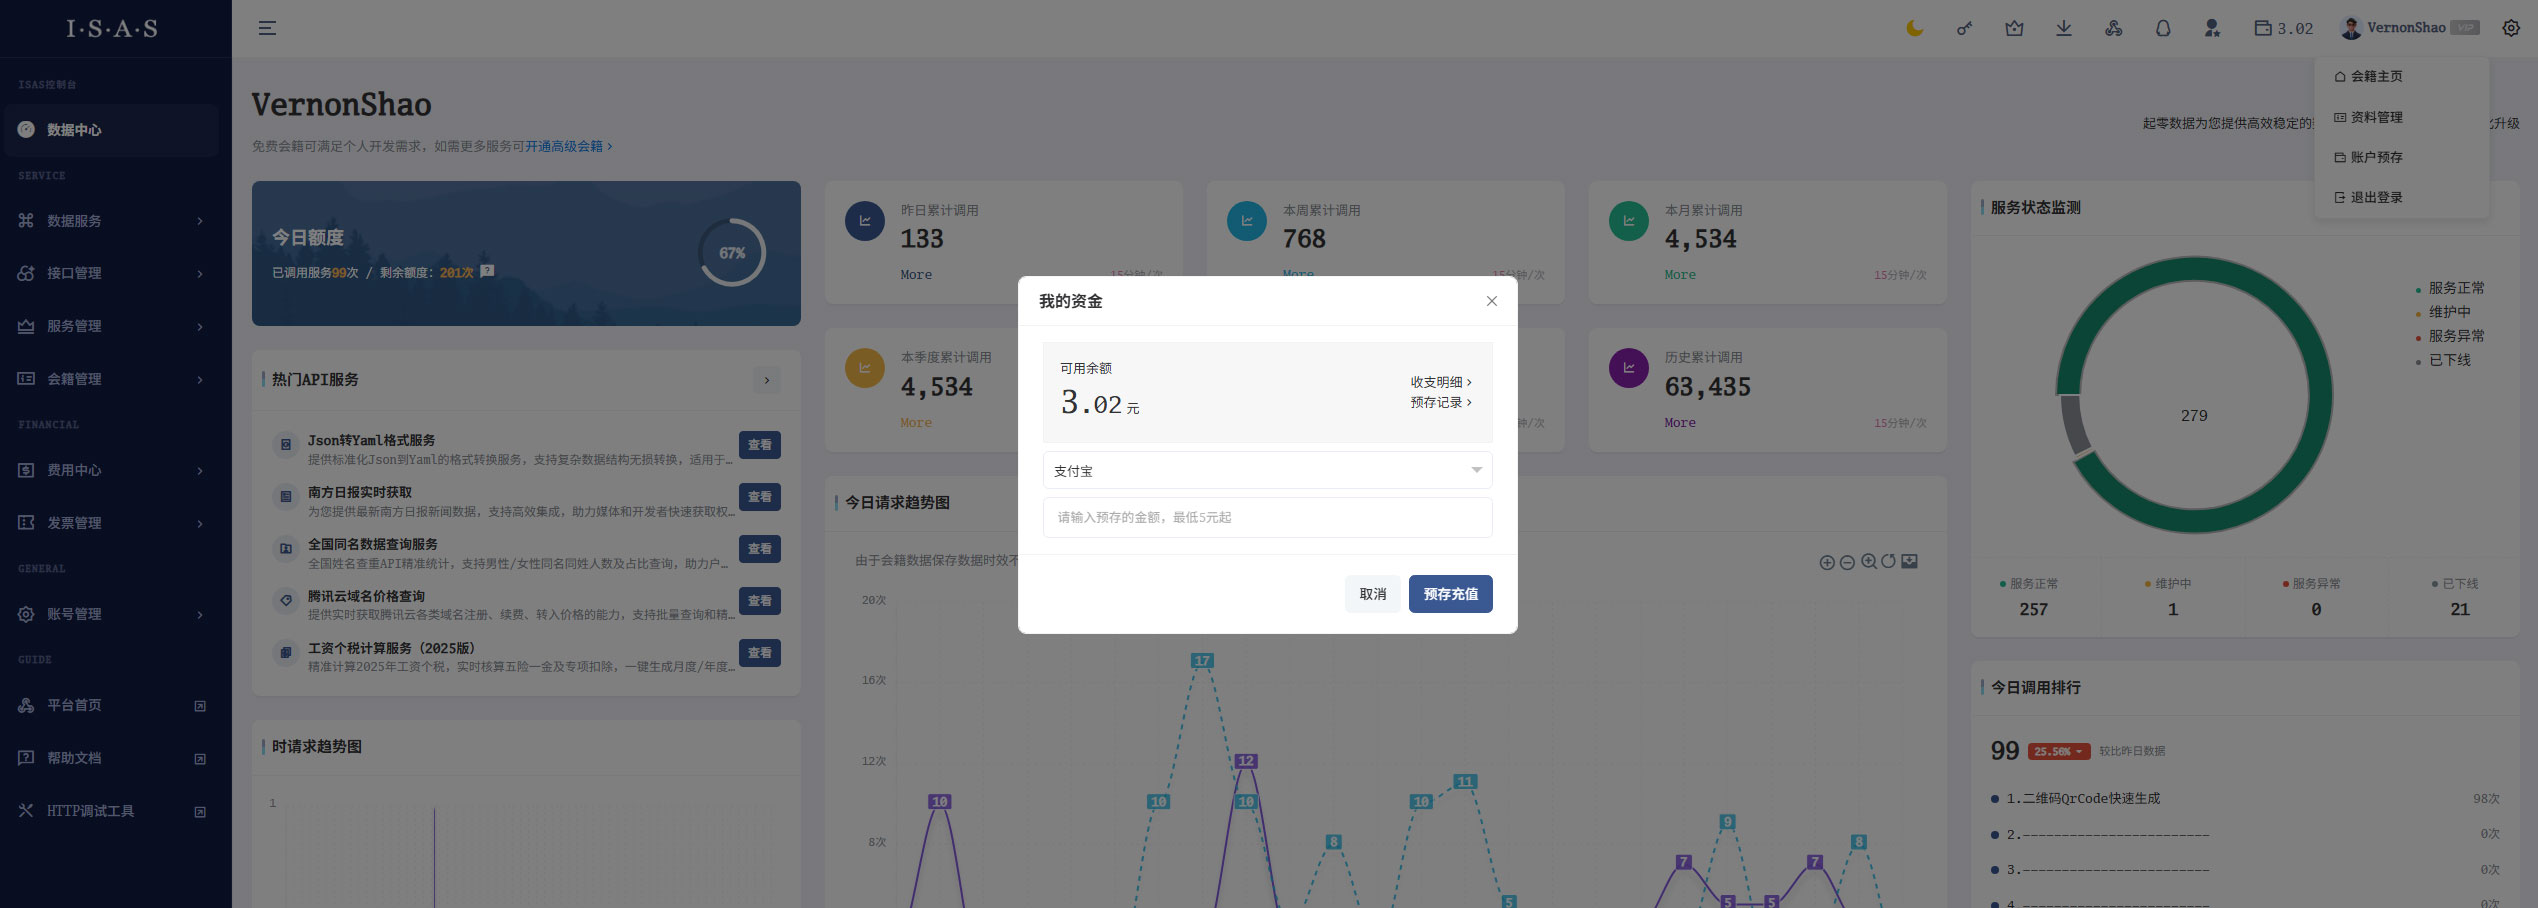Expand 数据服务 in the sidebar
Screen dimensions: 2538x908
(110, 220)
